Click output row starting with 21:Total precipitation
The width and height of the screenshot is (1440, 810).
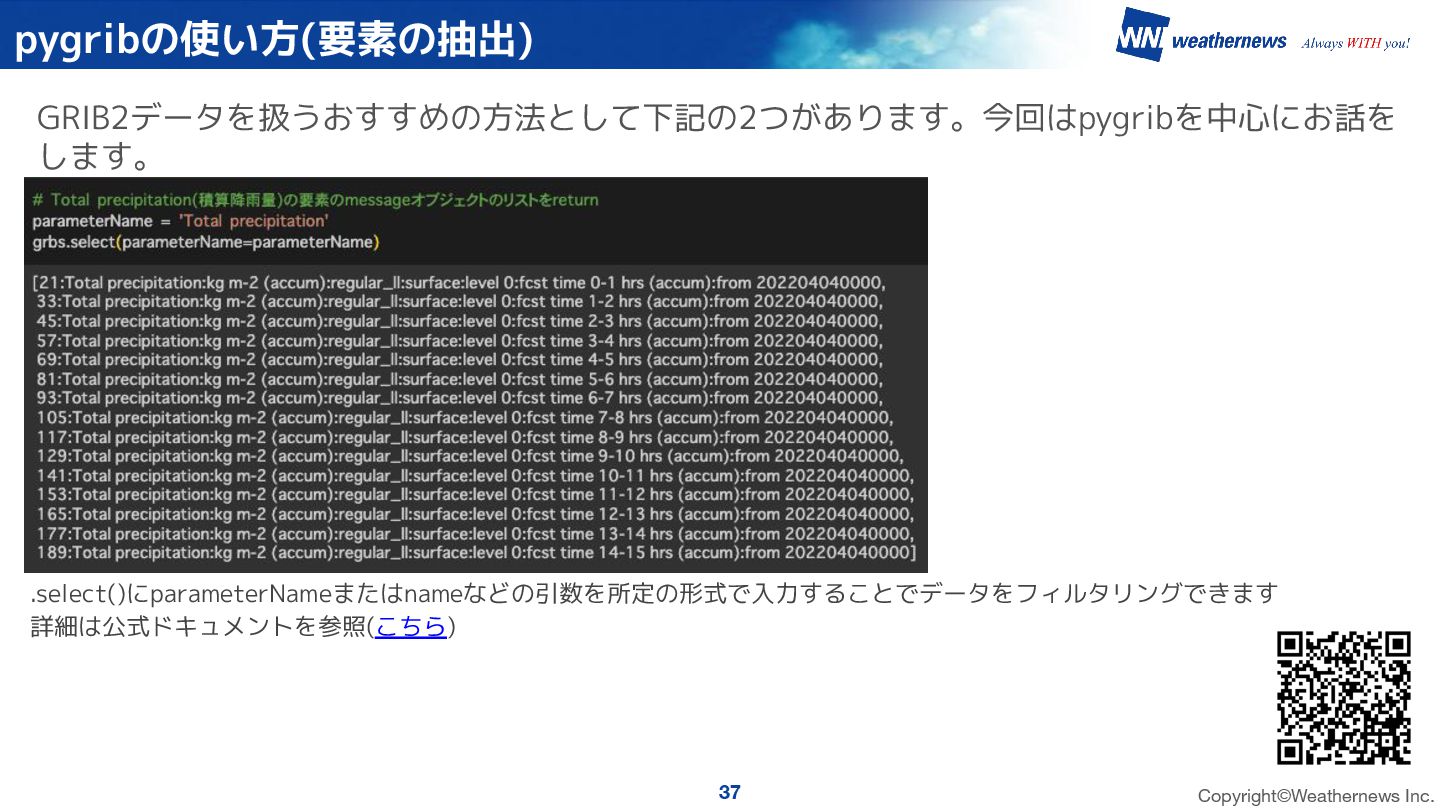(x=459, y=282)
